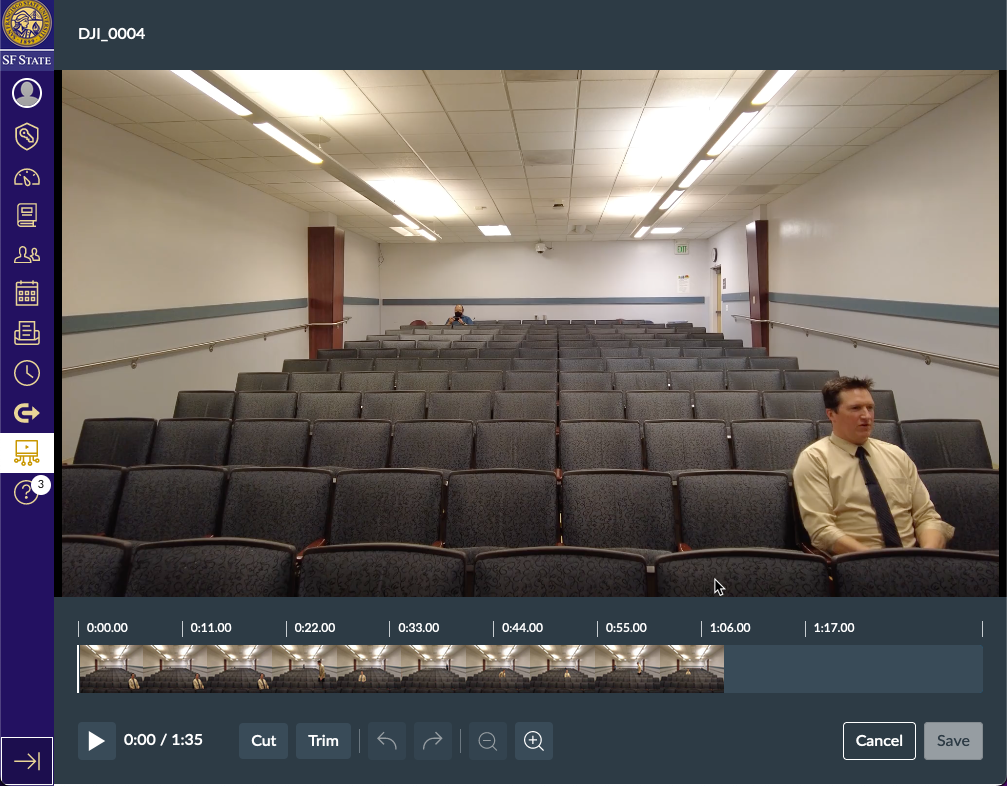
Task: Expand the collapsed navigation sidebar
Action: pos(27,761)
